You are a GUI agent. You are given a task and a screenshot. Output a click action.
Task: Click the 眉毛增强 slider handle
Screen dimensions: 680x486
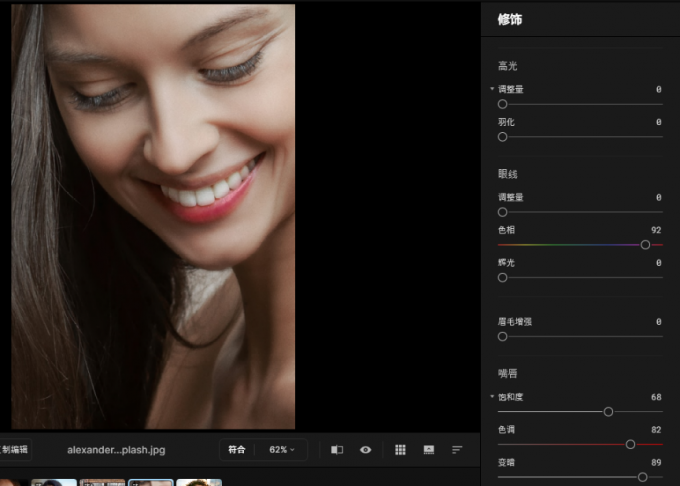pos(502,337)
